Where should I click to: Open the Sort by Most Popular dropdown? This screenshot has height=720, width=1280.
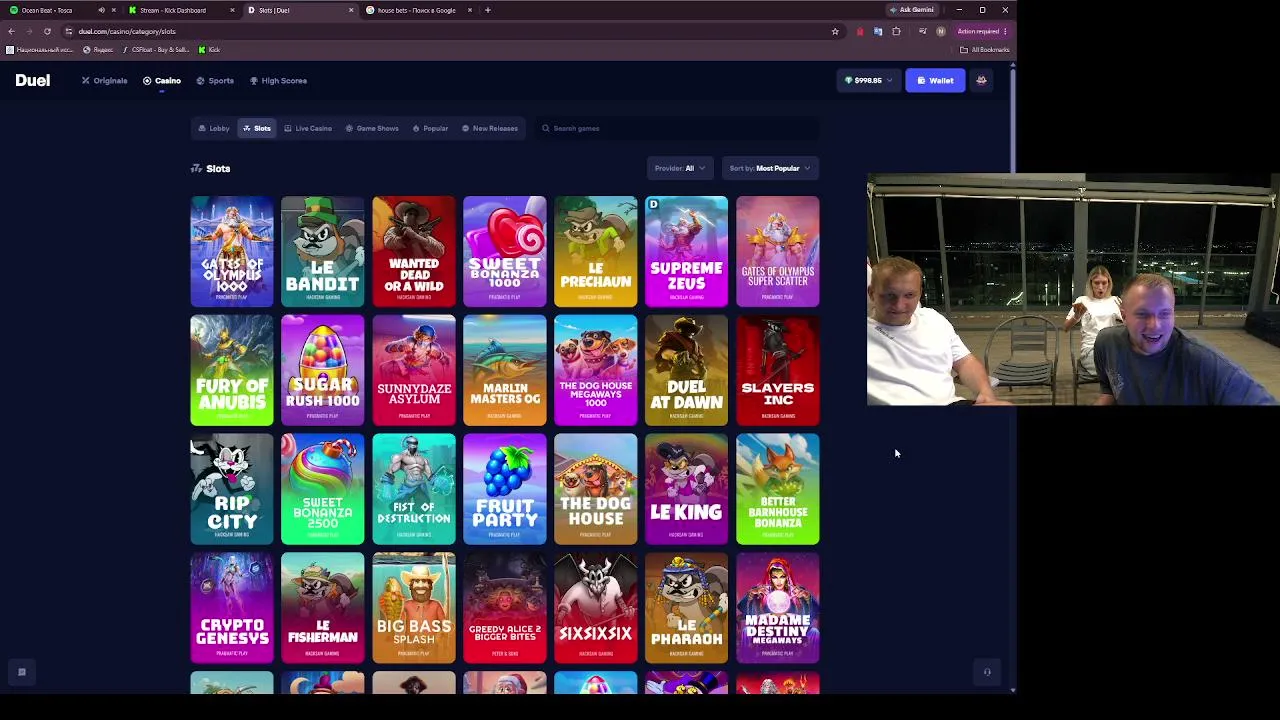(x=770, y=168)
